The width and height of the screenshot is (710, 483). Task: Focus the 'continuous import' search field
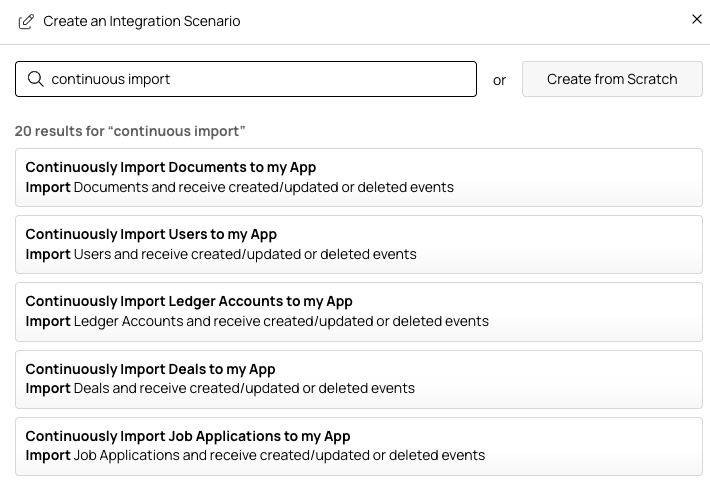click(x=260, y=79)
